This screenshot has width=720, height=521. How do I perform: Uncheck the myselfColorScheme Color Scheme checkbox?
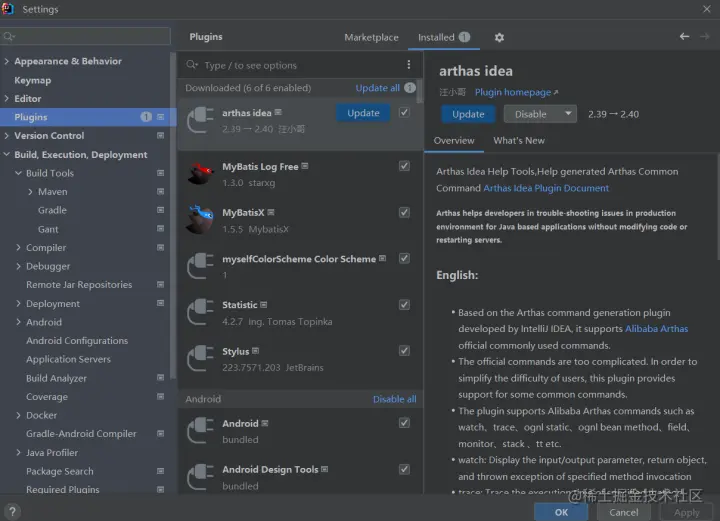point(404,258)
